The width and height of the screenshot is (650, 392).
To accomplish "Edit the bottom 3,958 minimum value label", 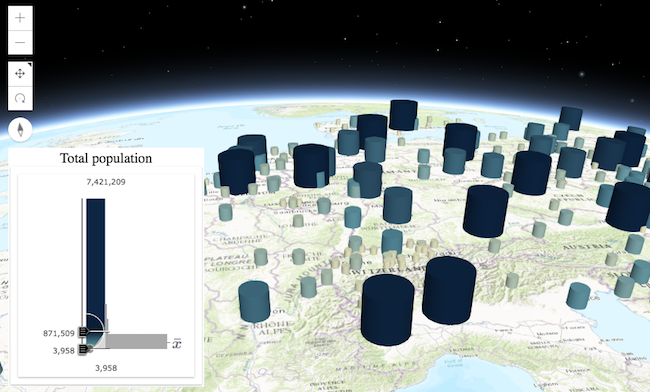I will (106, 368).
